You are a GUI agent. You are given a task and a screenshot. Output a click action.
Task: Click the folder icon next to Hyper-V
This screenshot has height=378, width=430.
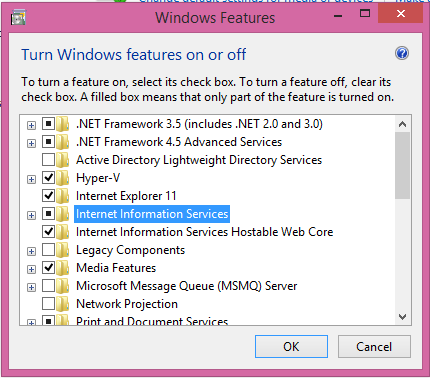click(62, 178)
